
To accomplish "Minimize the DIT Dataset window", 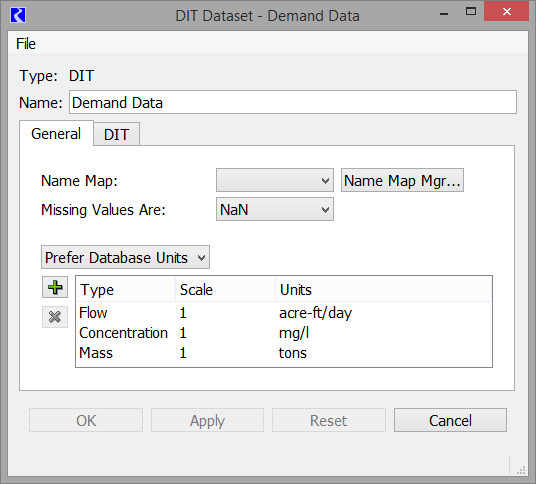I will 444,14.
